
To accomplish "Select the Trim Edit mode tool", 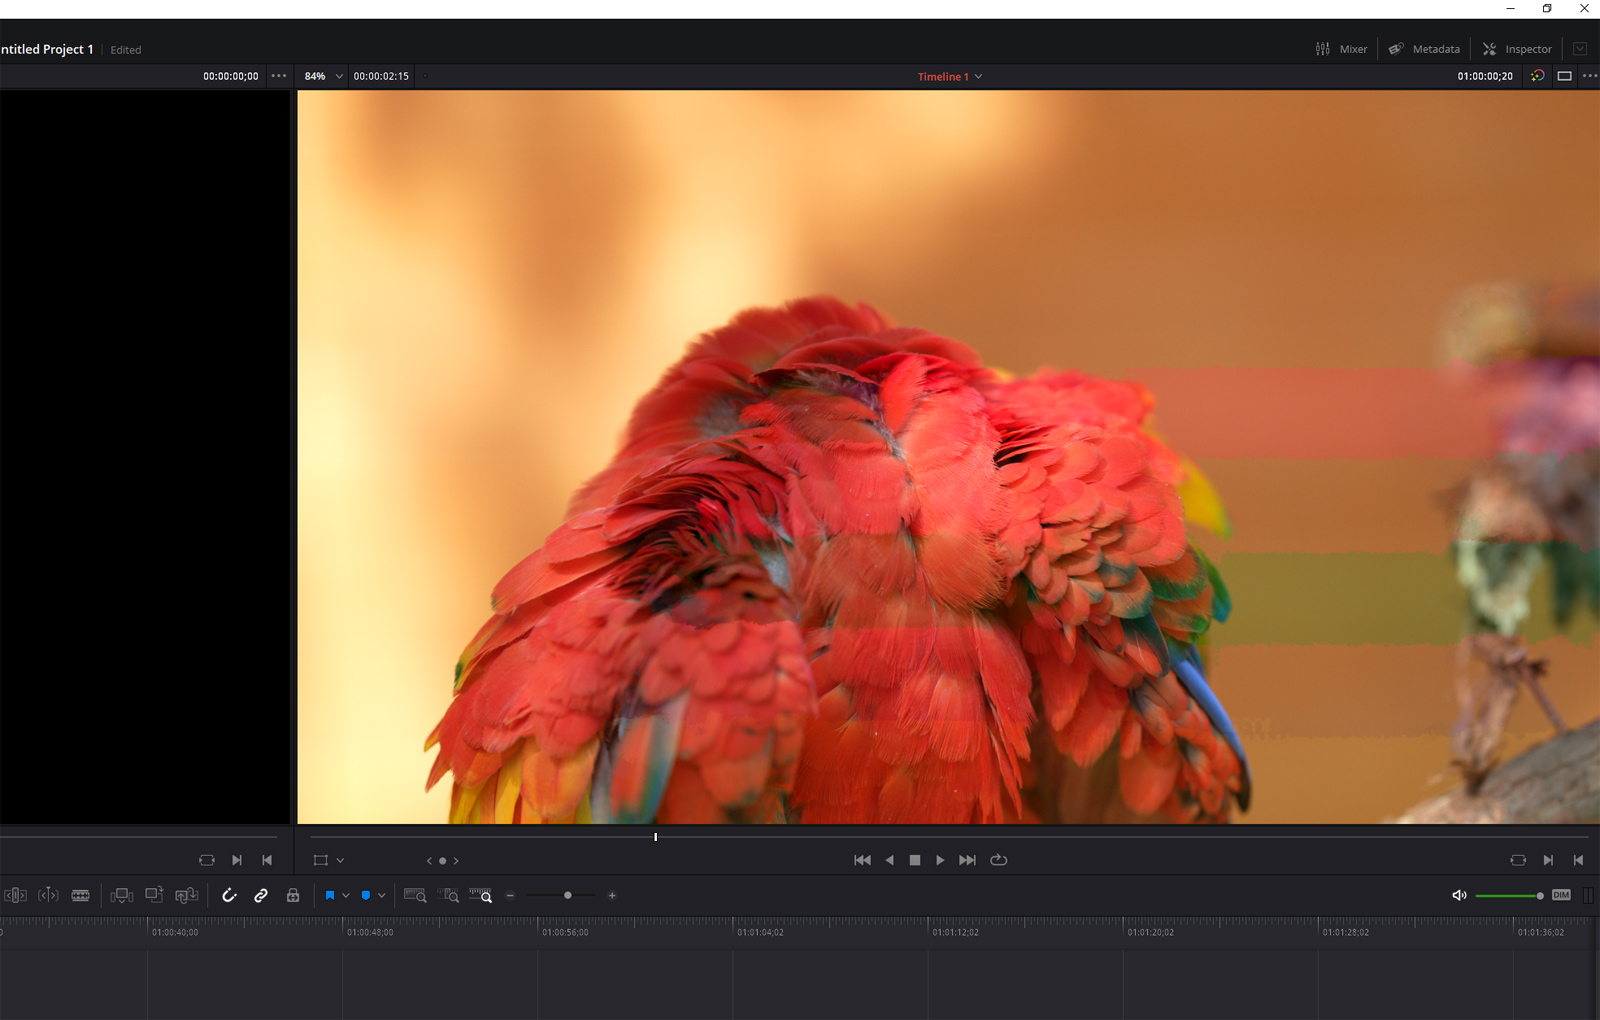I will tap(15, 896).
